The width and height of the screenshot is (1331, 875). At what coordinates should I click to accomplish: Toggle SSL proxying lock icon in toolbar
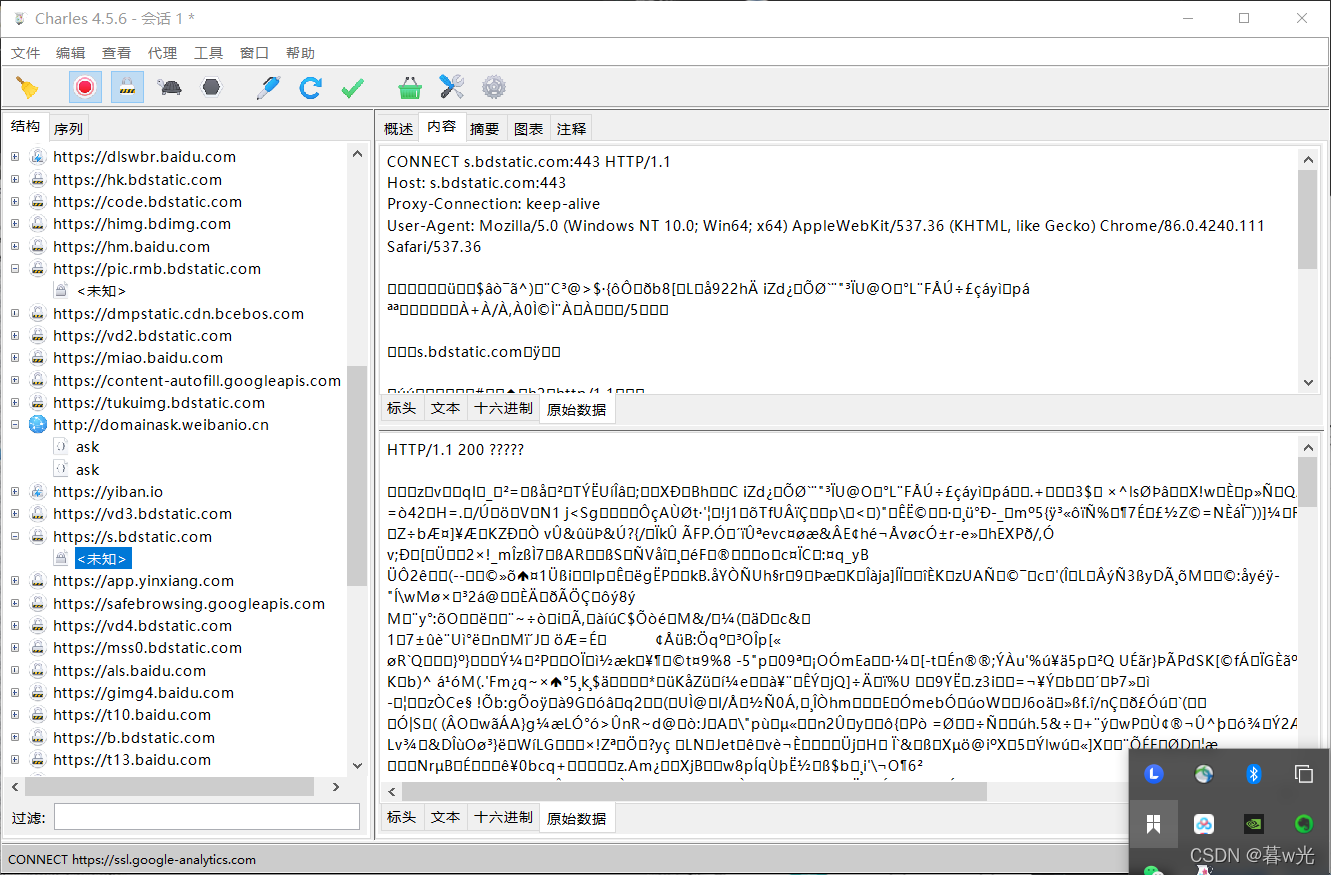(x=127, y=87)
